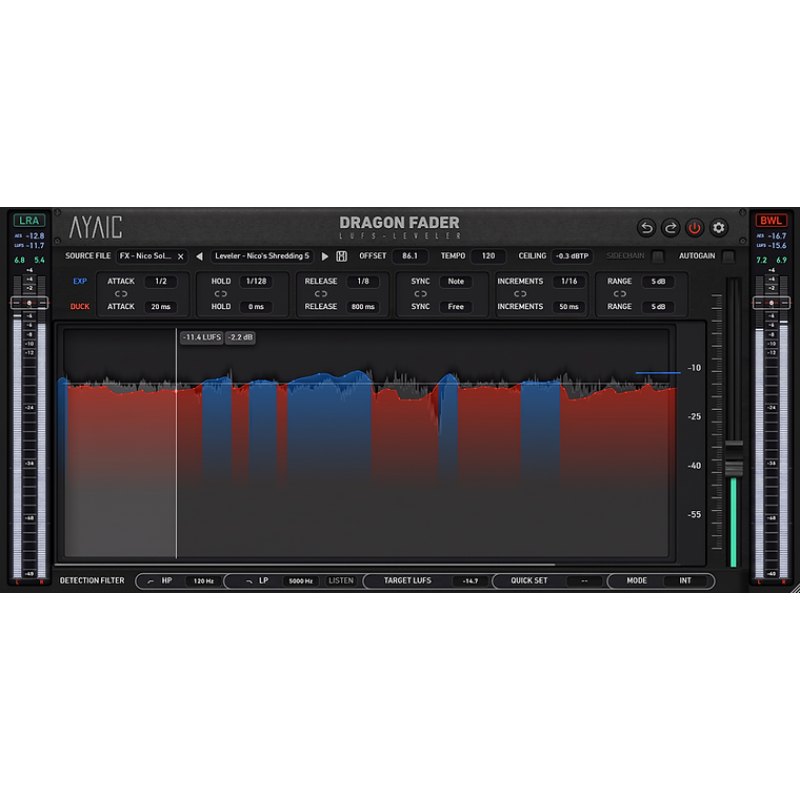
Task: Click the -2.2 dB readout tag
Action: 240,337
